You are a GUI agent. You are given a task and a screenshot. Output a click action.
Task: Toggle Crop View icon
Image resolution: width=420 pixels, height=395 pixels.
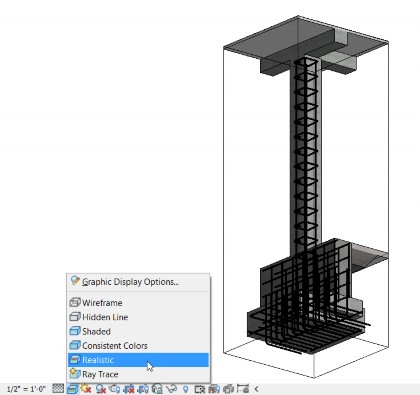[x=129, y=389]
